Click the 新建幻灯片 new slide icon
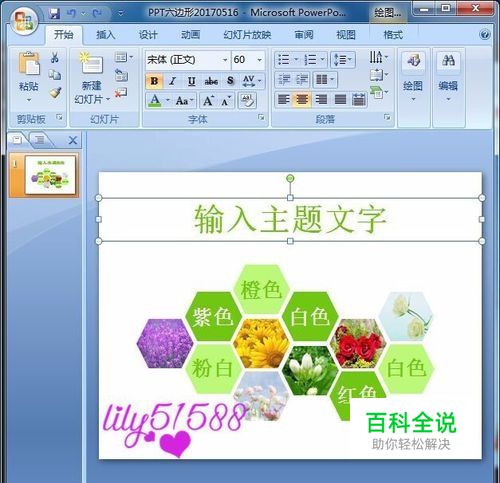Screen dimensions: 500x483 coord(92,63)
